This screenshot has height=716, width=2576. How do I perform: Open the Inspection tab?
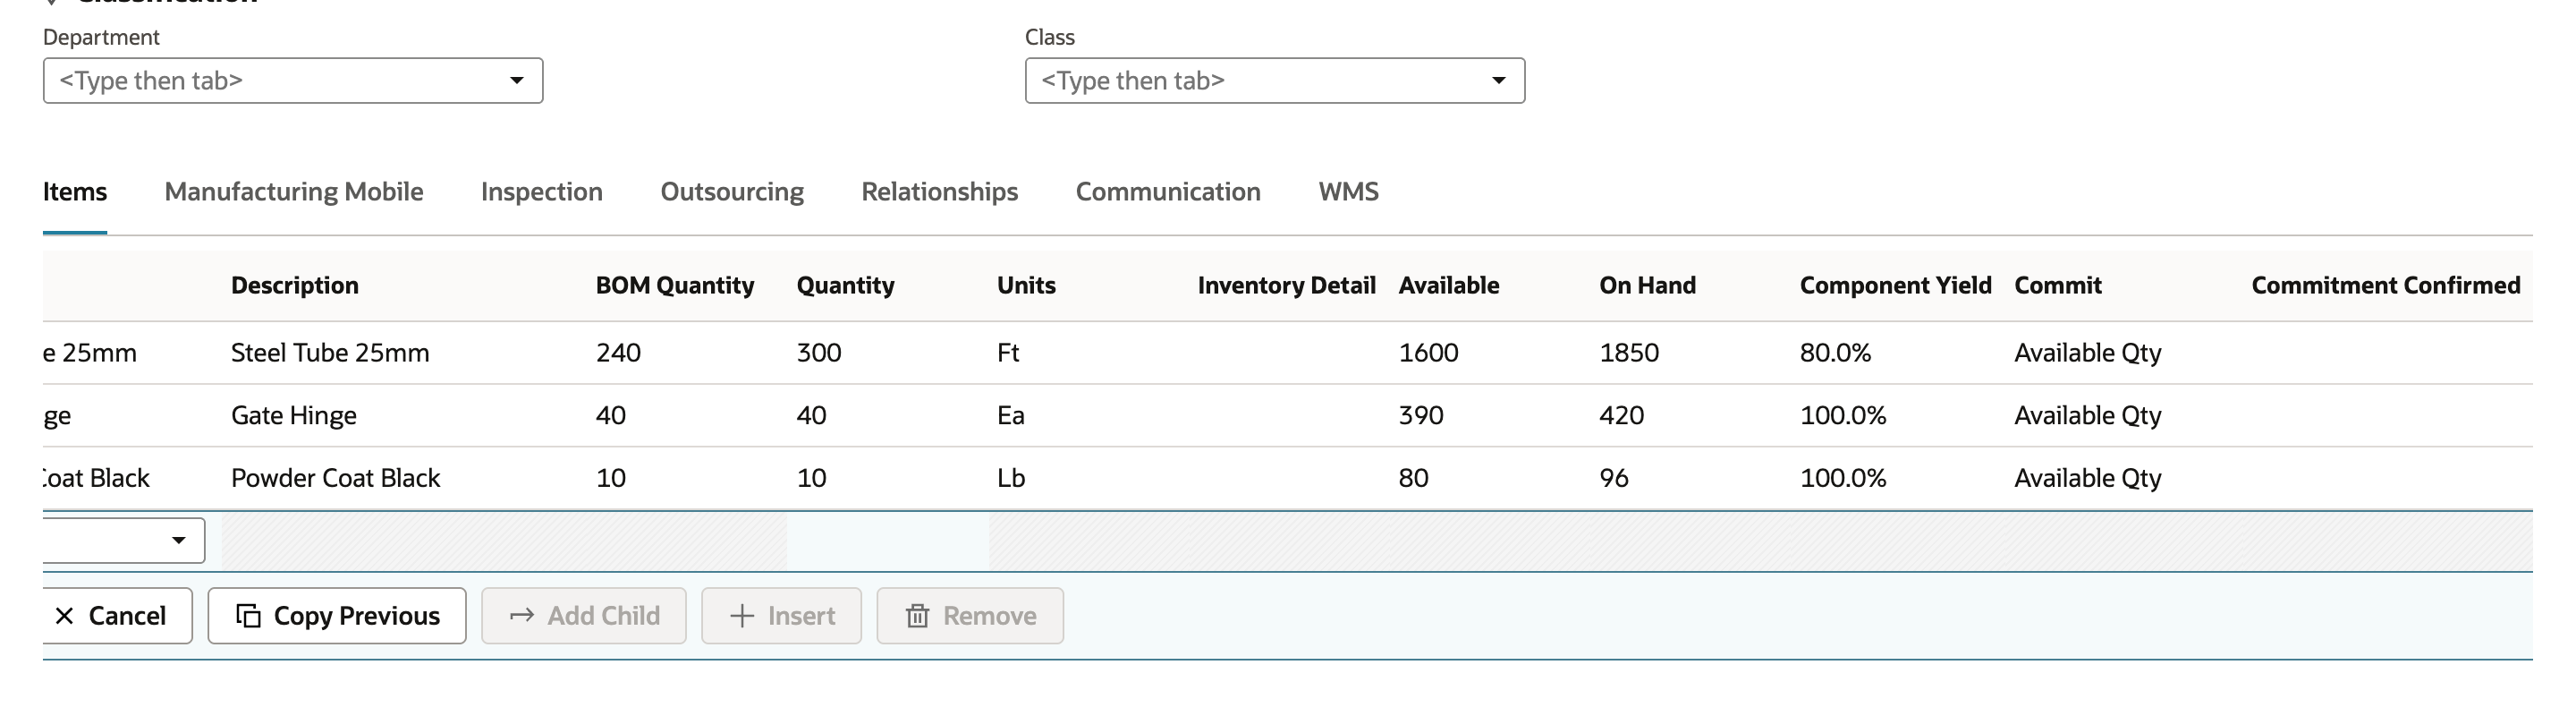pos(542,192)
